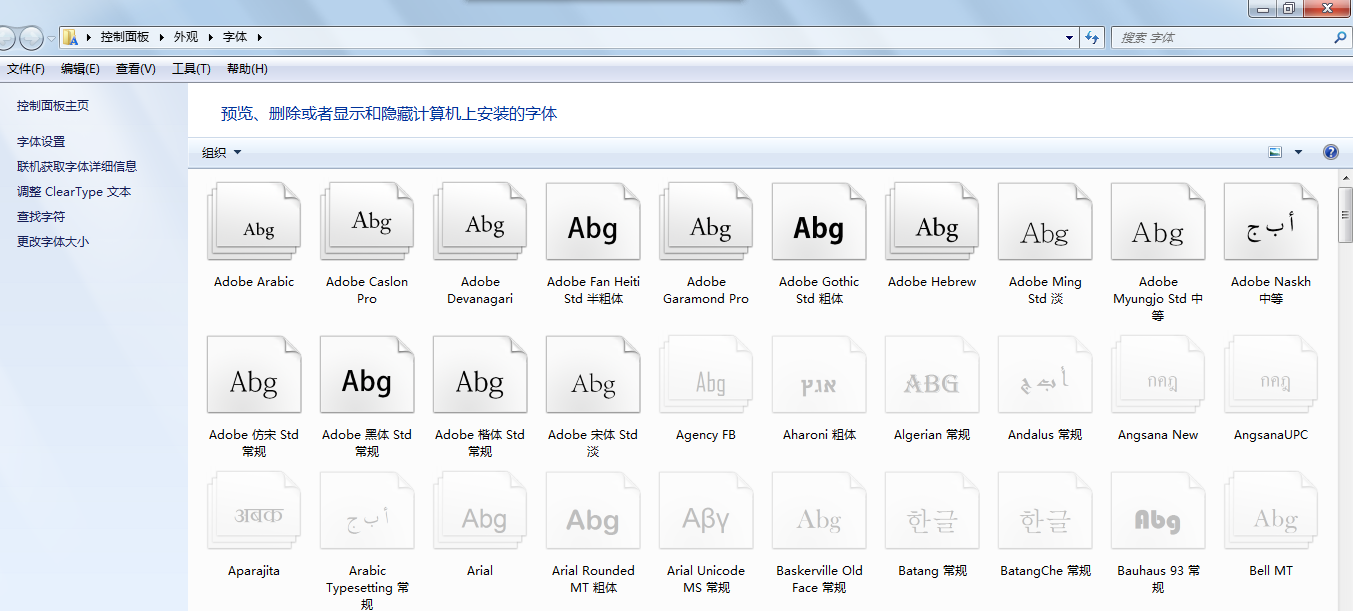Image resolution: width=1353 pixels, height=611 pixels.
Task: Select the Batang font icon
Action: (932, 511)
